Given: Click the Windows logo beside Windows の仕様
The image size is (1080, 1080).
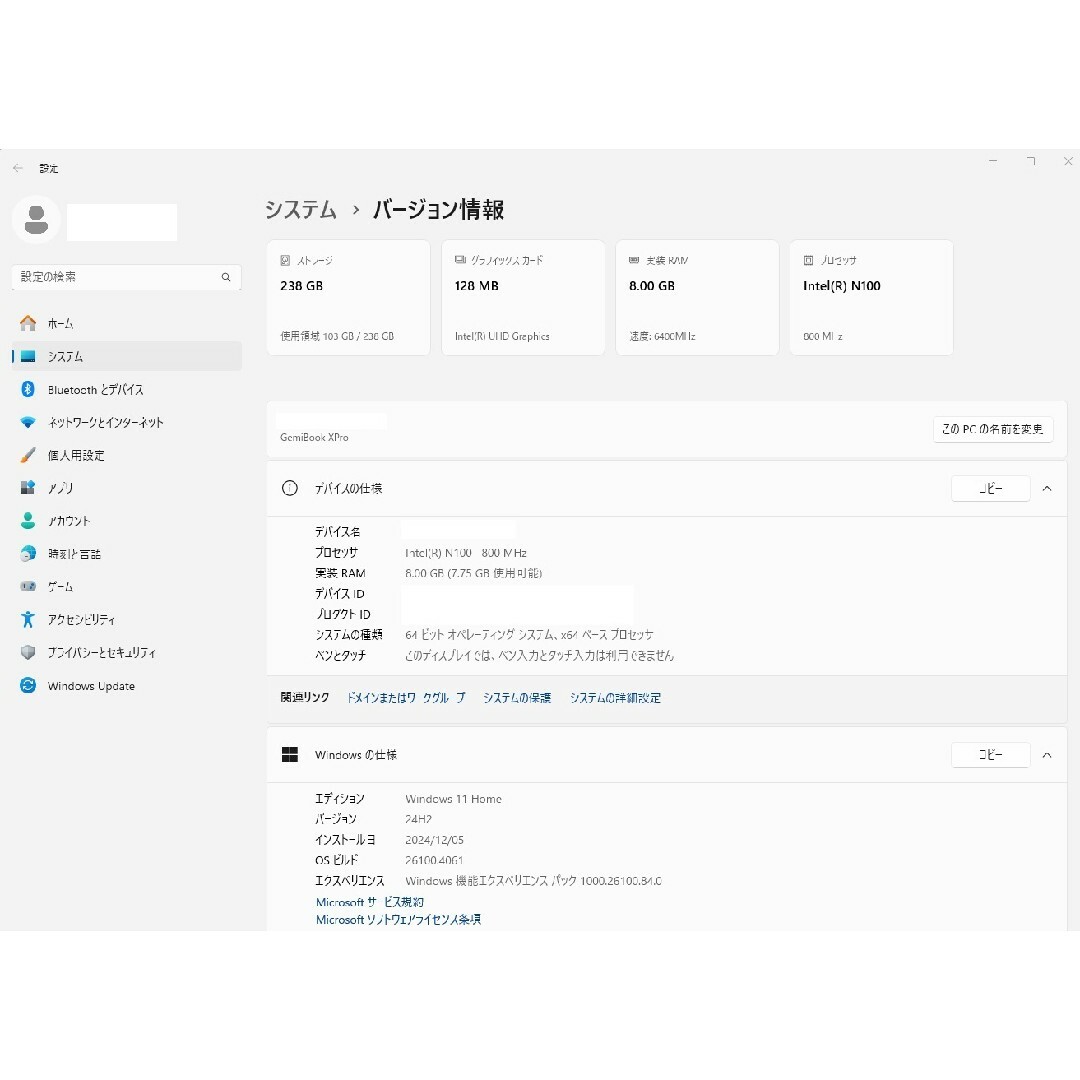Looking at the screenshot, I should tap(290, 755).
